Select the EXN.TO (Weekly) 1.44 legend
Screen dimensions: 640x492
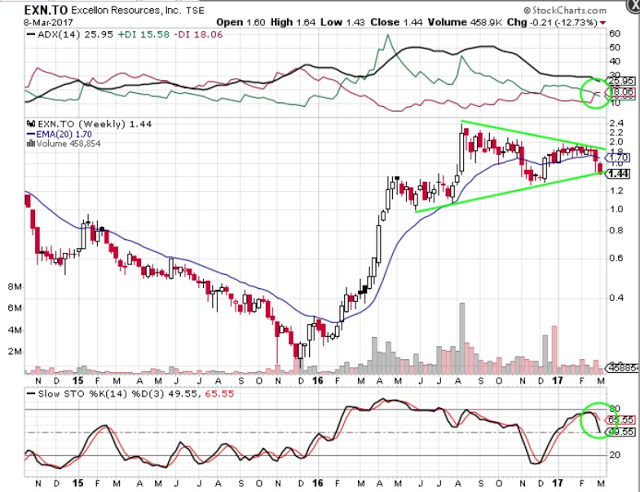(x=93, y=124)
